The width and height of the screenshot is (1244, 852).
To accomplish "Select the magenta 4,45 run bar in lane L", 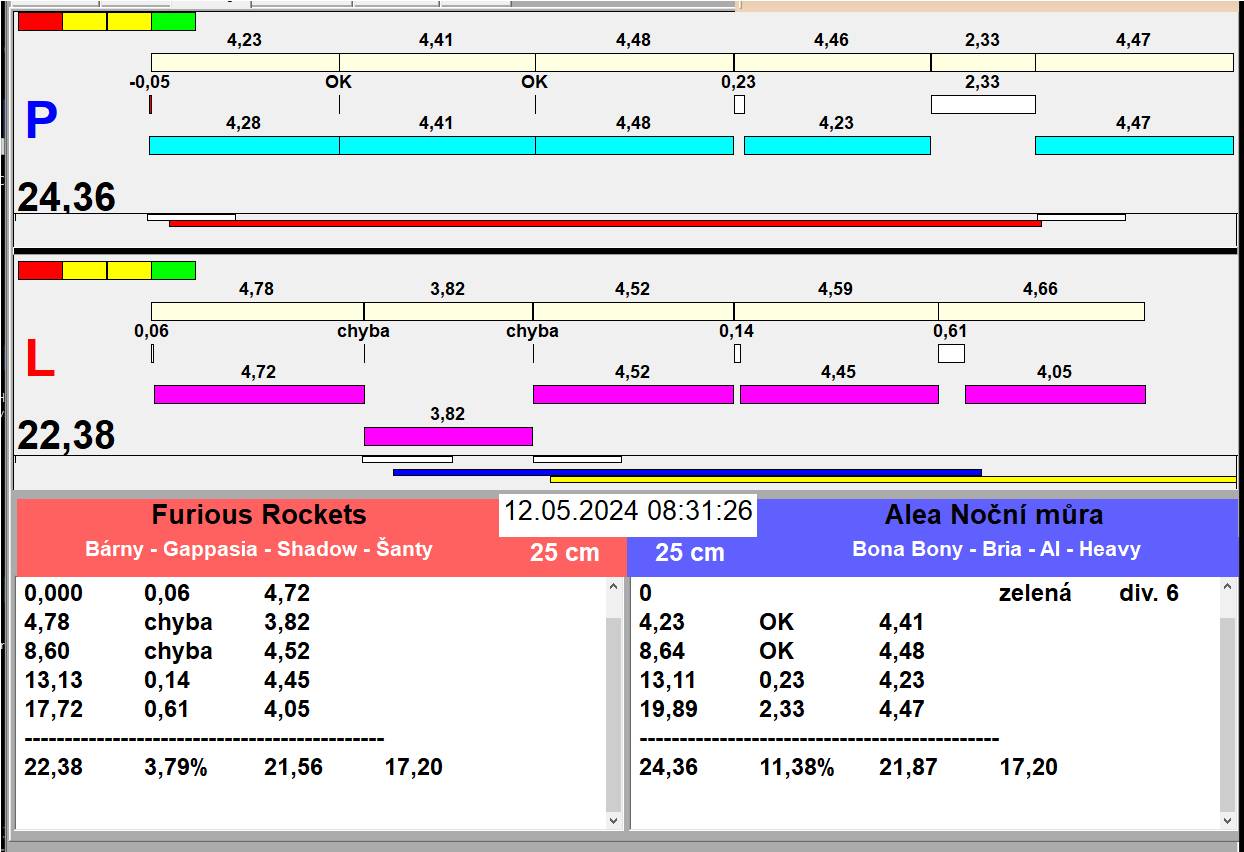I will 839,394.
